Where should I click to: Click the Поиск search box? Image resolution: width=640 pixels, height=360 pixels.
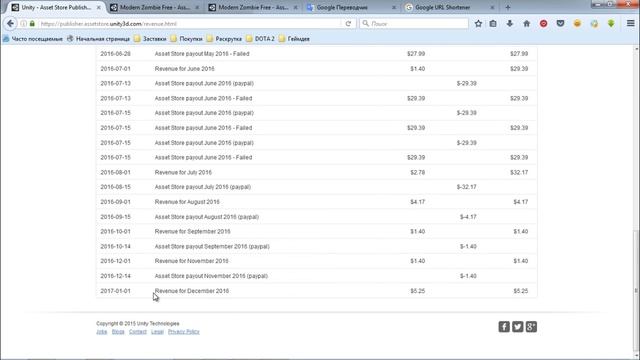(x=414, y=24)
